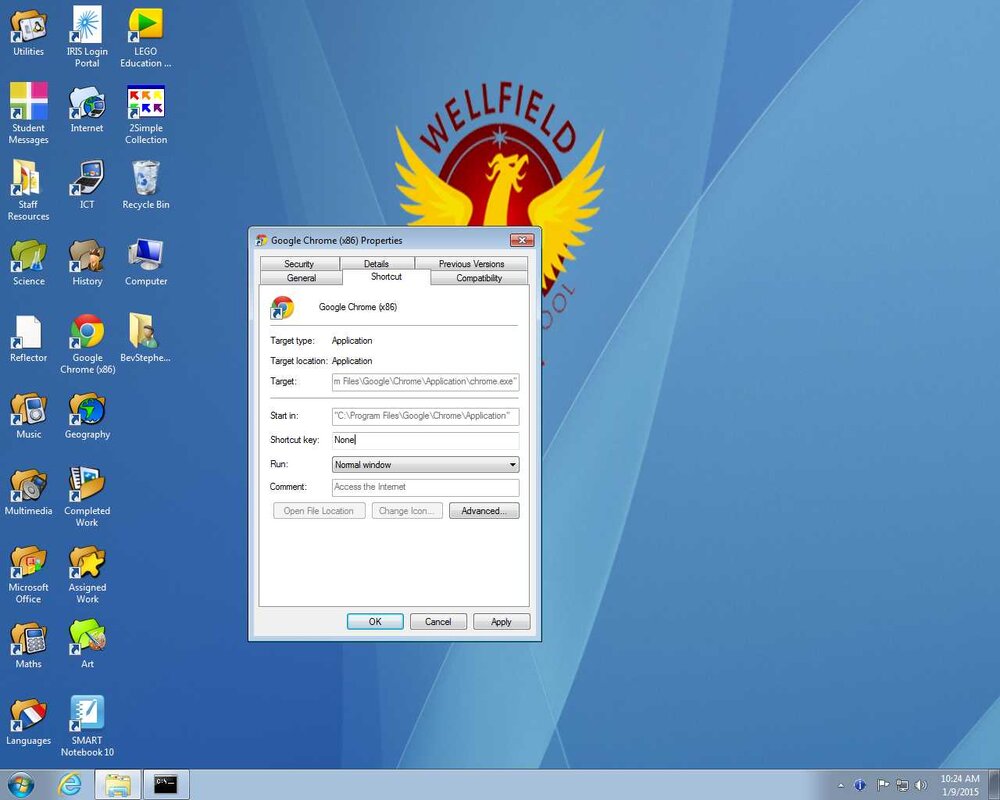Open the volume speaker tray icon

click(x=920, y=785)
